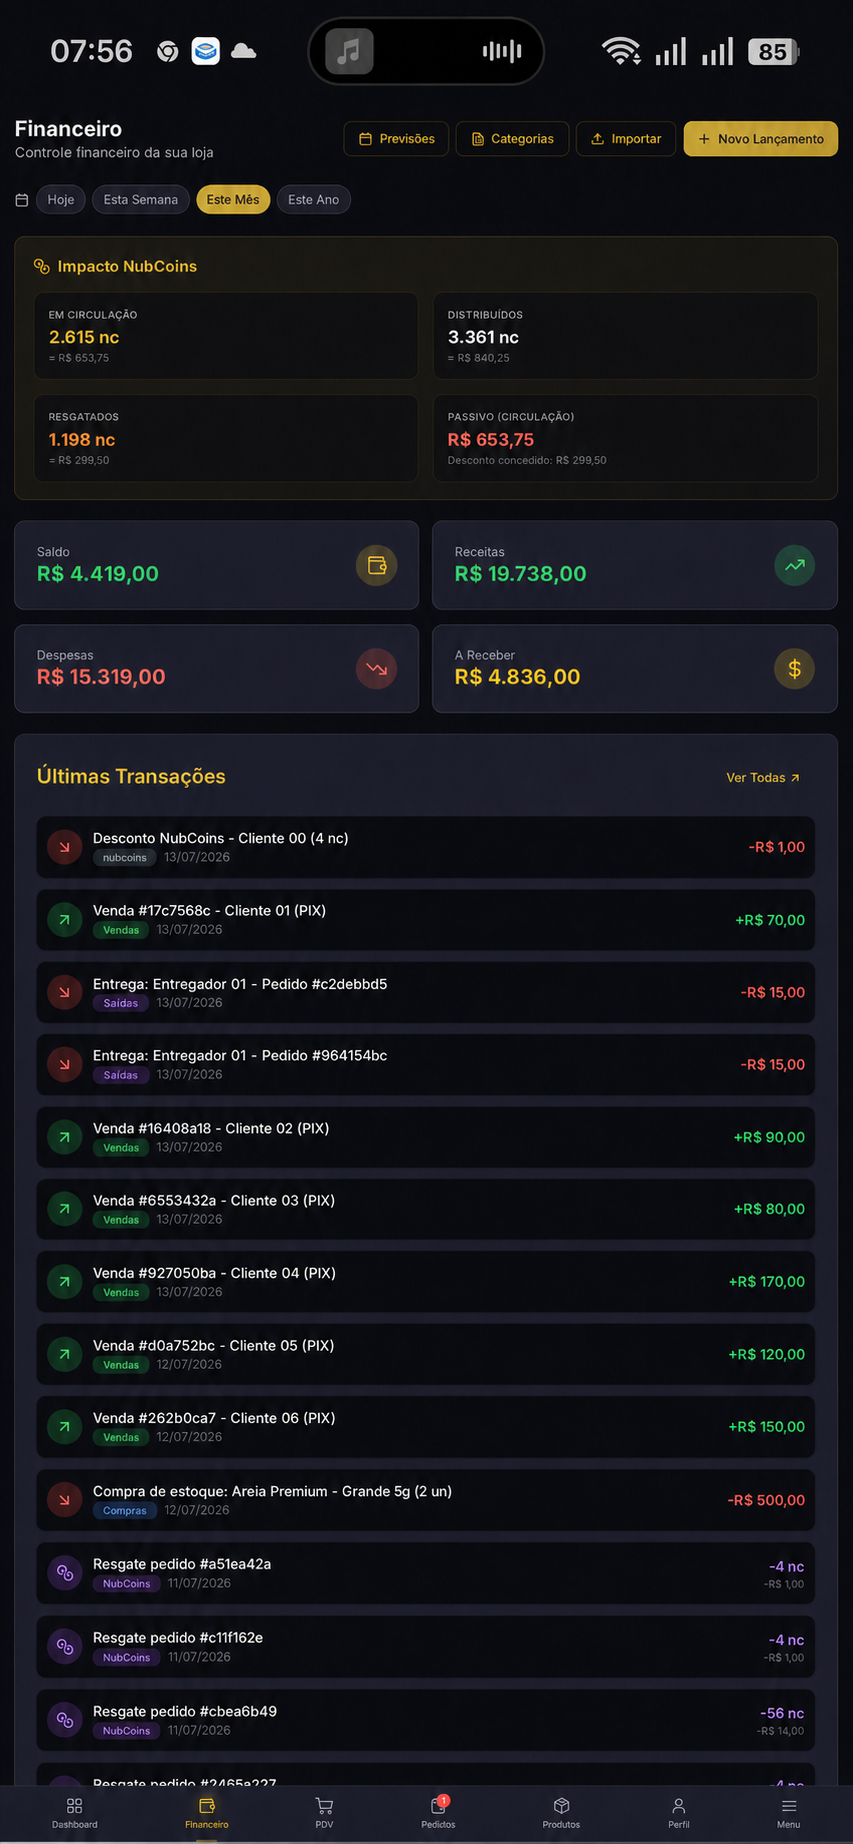The width and height of the screenshot is (853, 1844).
Task: Go to Produtos box icon
Action: [x=561, y=1806]
